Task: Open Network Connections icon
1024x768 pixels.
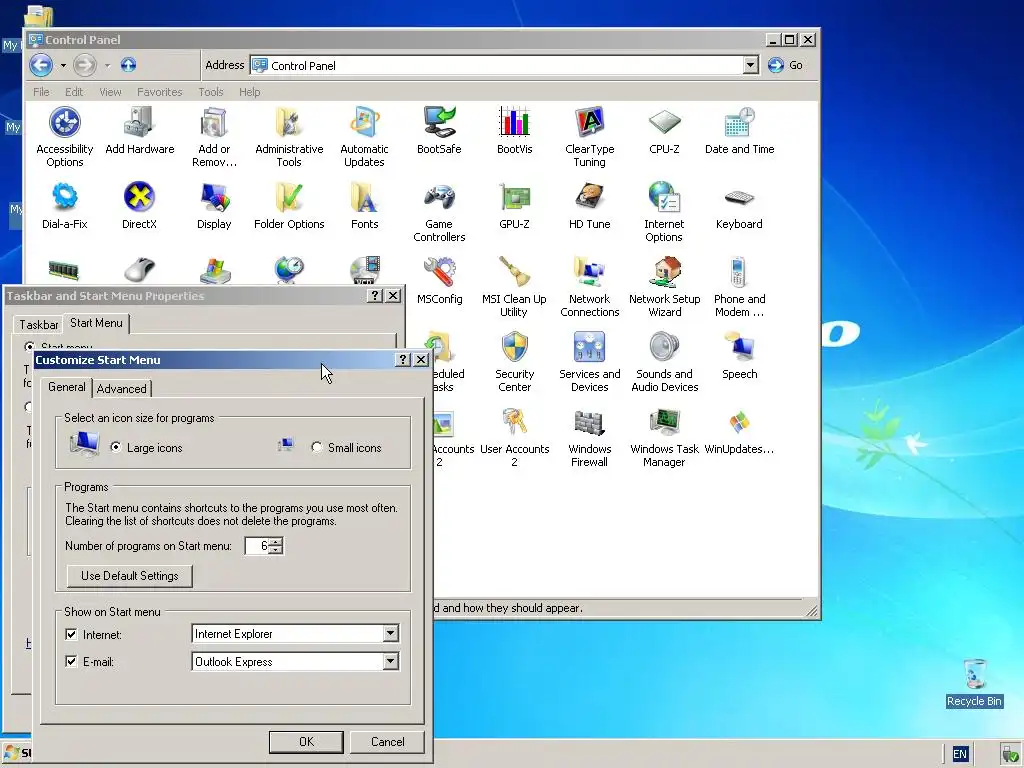Action: 589,287
